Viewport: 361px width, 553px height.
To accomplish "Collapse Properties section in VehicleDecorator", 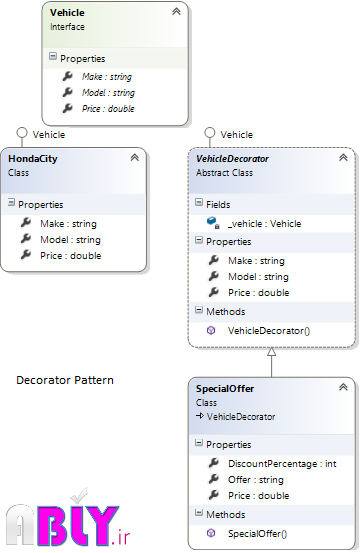I will coord(199,240).
